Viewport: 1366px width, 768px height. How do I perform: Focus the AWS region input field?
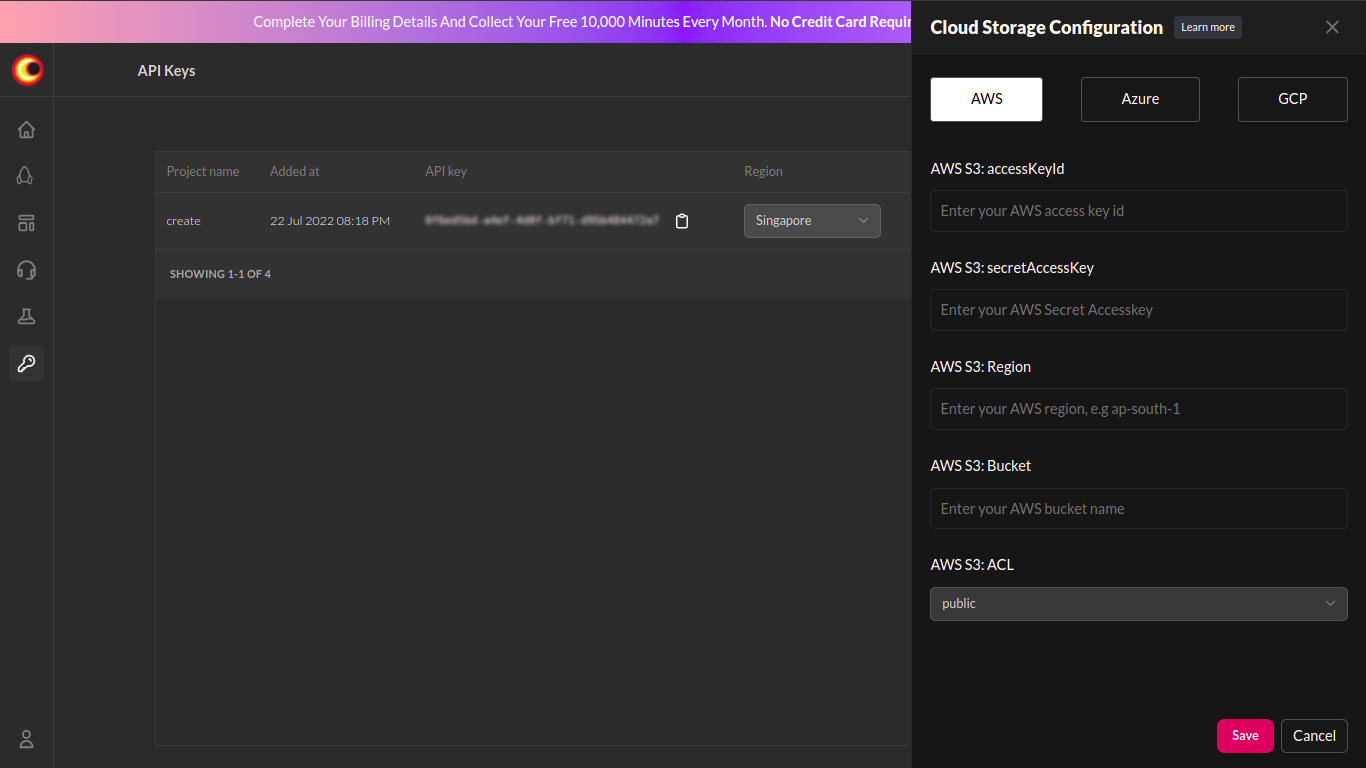[x=1139, y=409]
